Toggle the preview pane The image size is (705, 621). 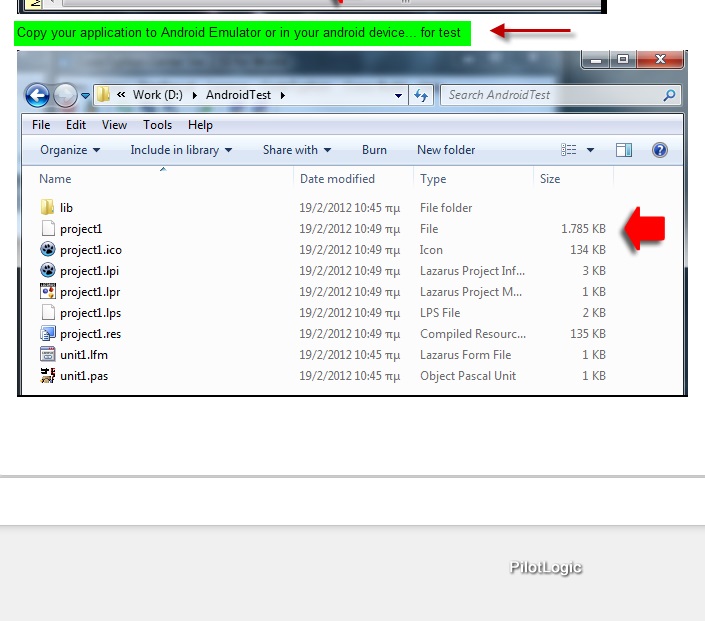coord(624,150)
